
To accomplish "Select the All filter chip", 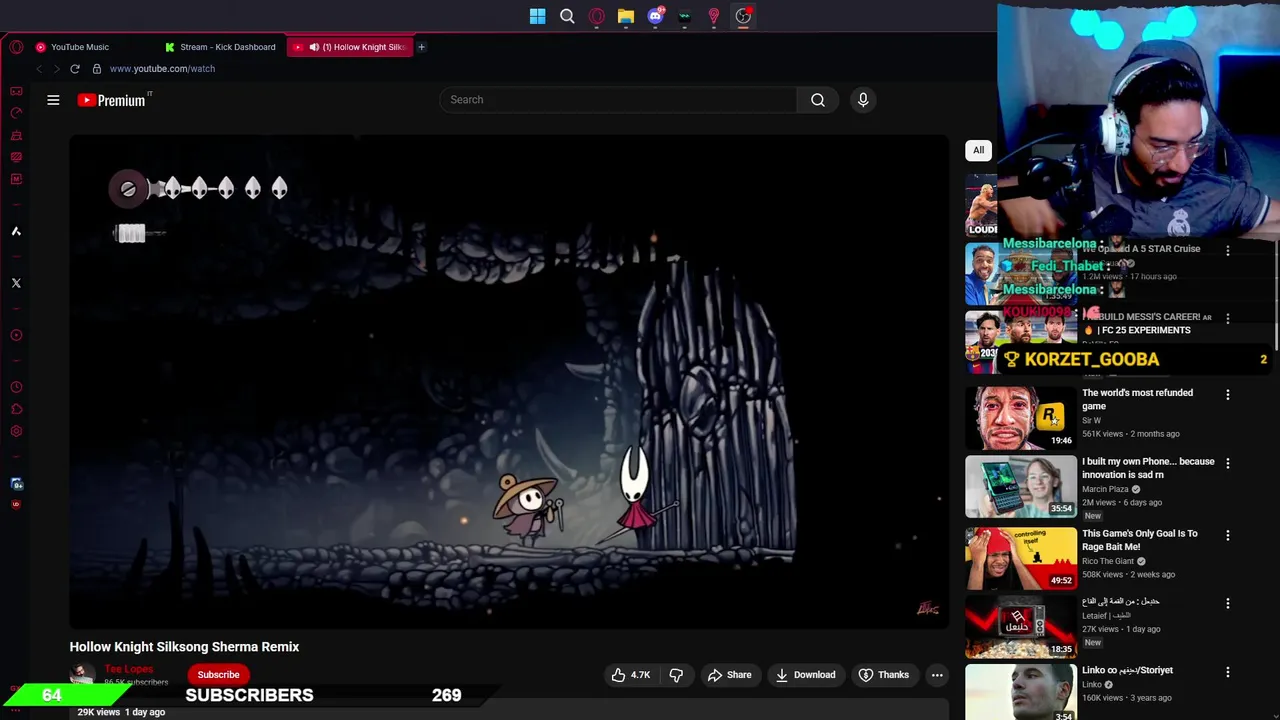I will click(978, 150).
